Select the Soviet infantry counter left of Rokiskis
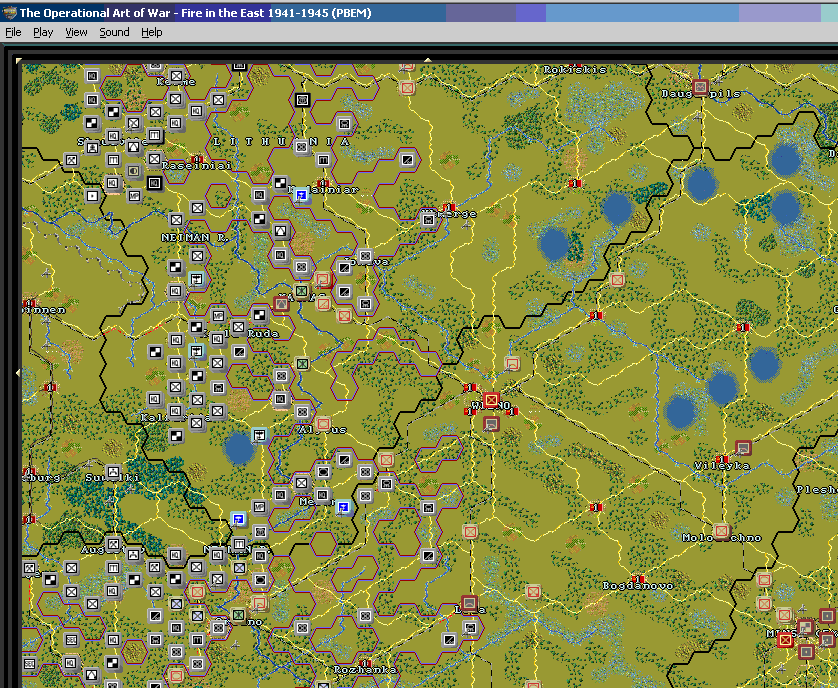Image resolution: width=839 pixels, height=688 pixels. pyautogui.click(x=407, y=87)
